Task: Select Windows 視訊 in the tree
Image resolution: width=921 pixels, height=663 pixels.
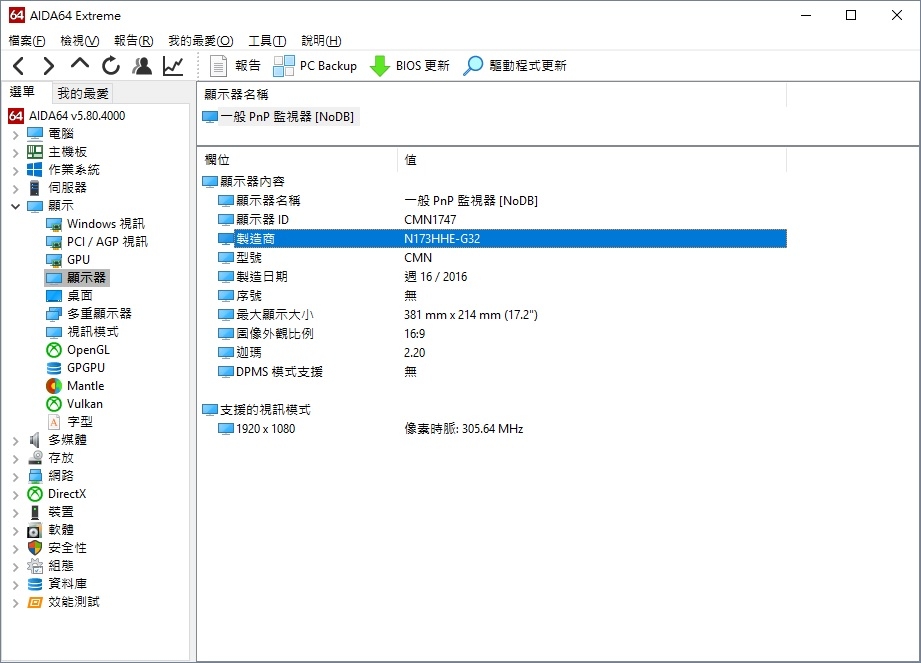Action: point(95,224)
